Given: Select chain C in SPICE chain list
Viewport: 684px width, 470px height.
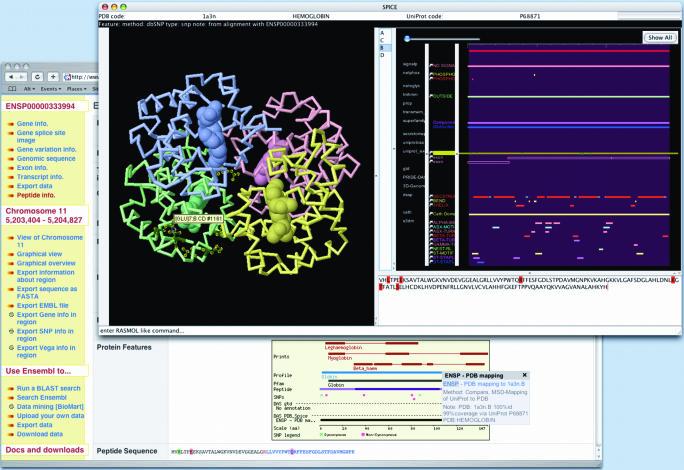Looking at the screenshot, I should click(382, 40).
